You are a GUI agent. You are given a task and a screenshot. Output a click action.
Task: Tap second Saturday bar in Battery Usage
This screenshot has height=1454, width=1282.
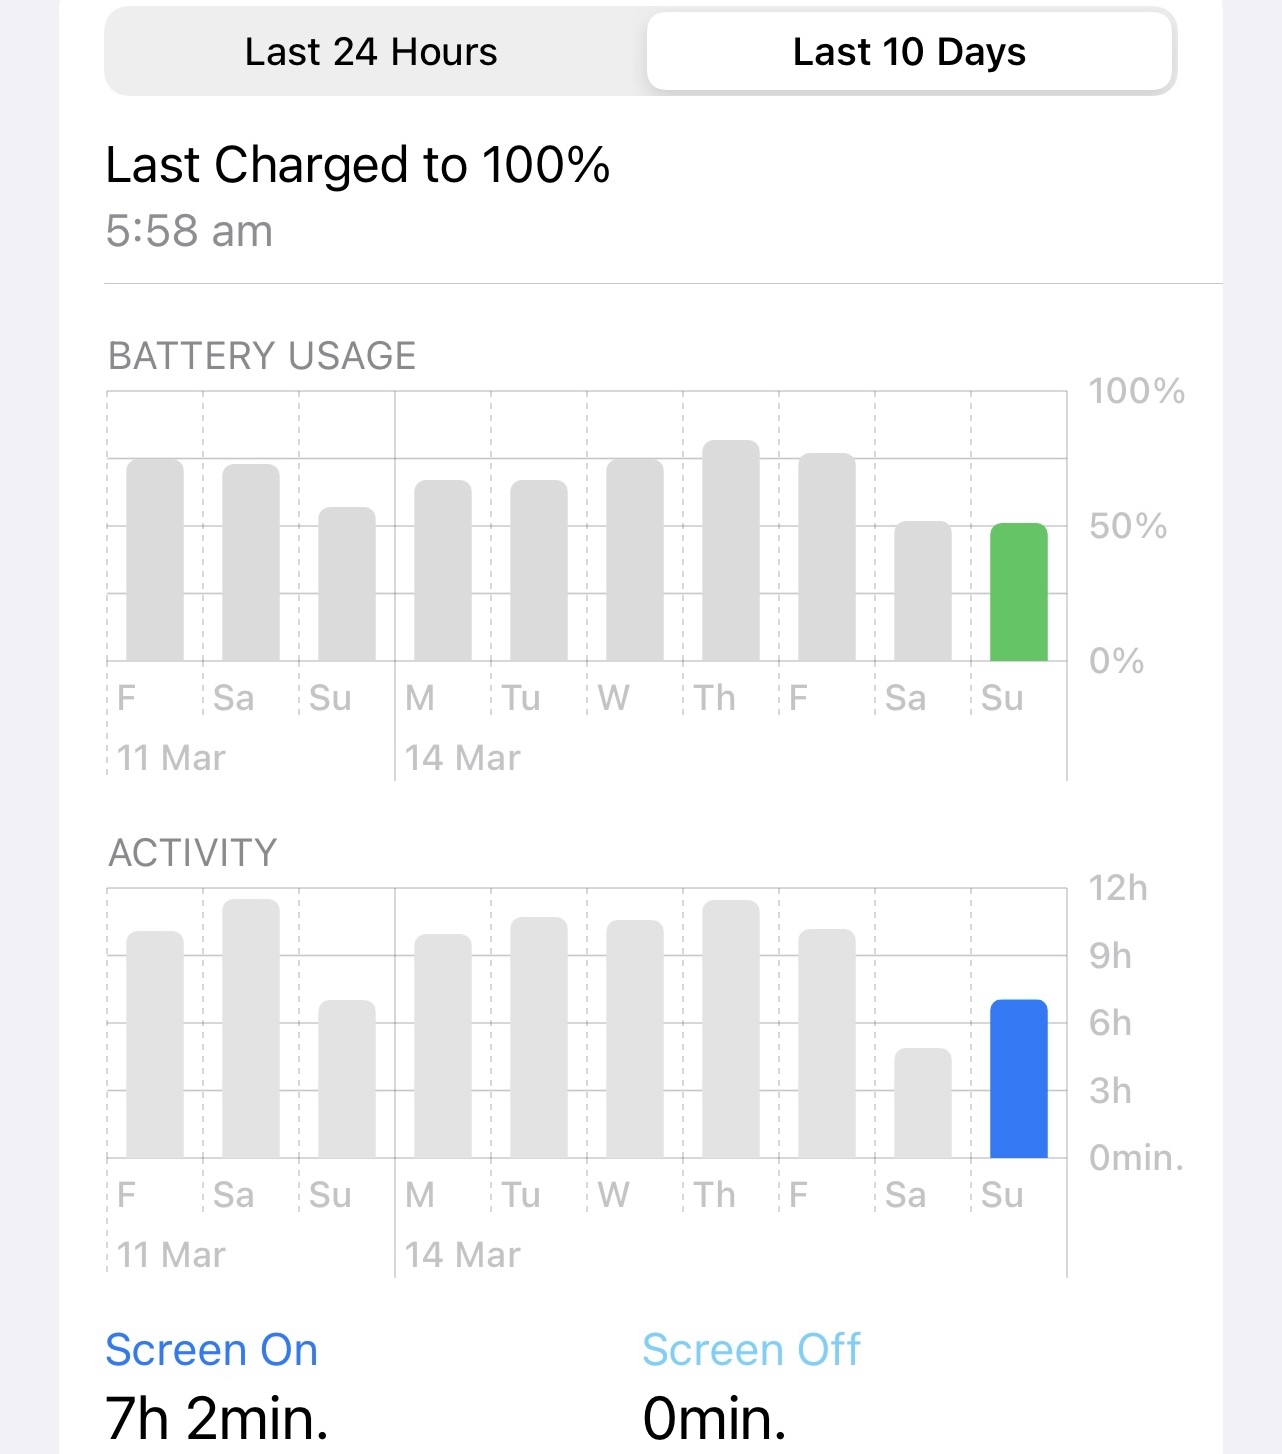pyautogui.click(x=923, y=591)
